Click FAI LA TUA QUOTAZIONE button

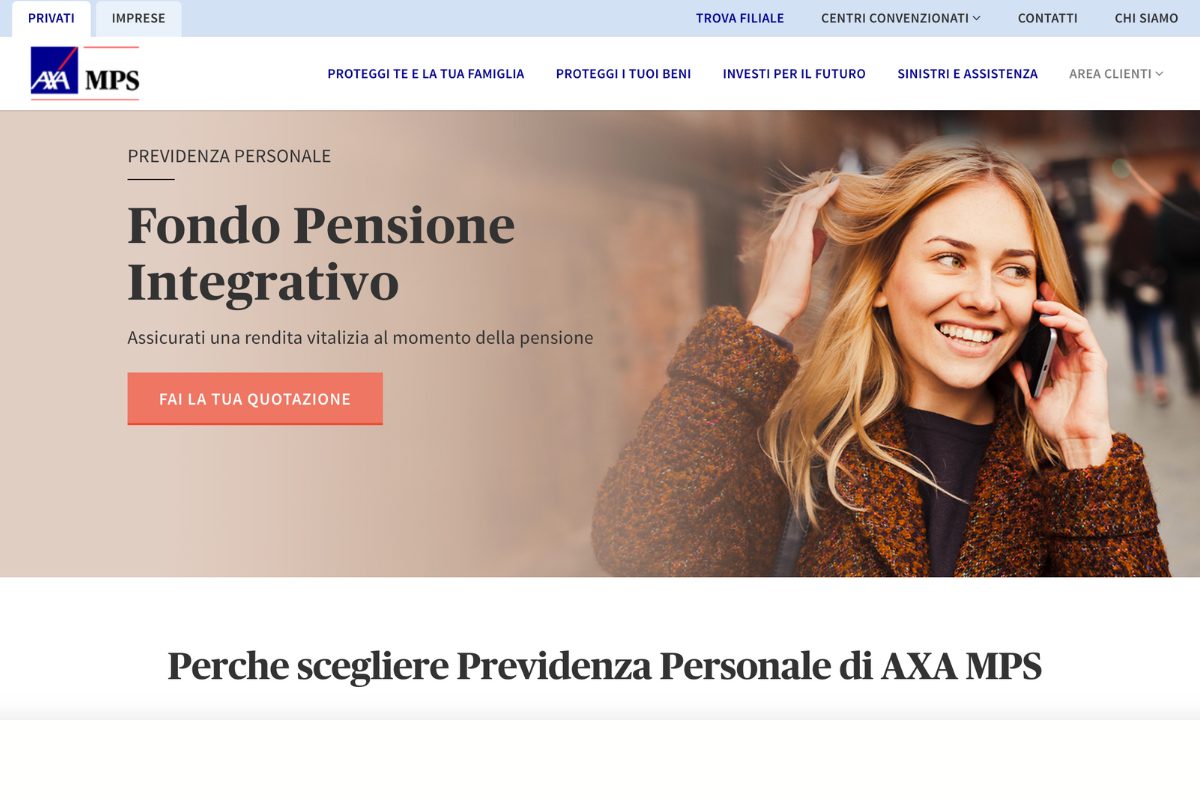[255, 399]
